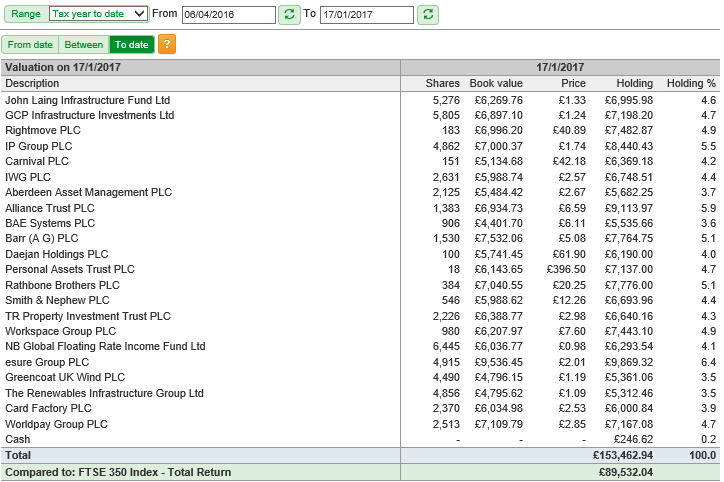Select the Cash row label
Screen dimensions: 724x482
click(18, 440)
